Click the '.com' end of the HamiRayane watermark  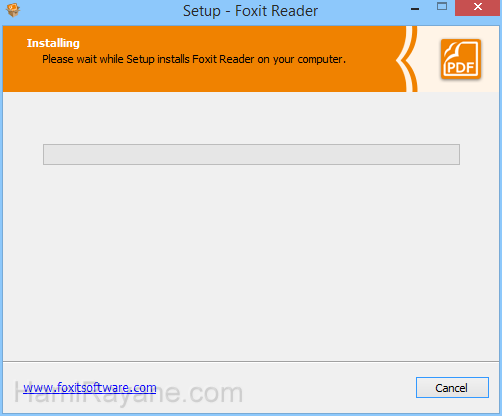pyautogui.click(x=216, y=394)
